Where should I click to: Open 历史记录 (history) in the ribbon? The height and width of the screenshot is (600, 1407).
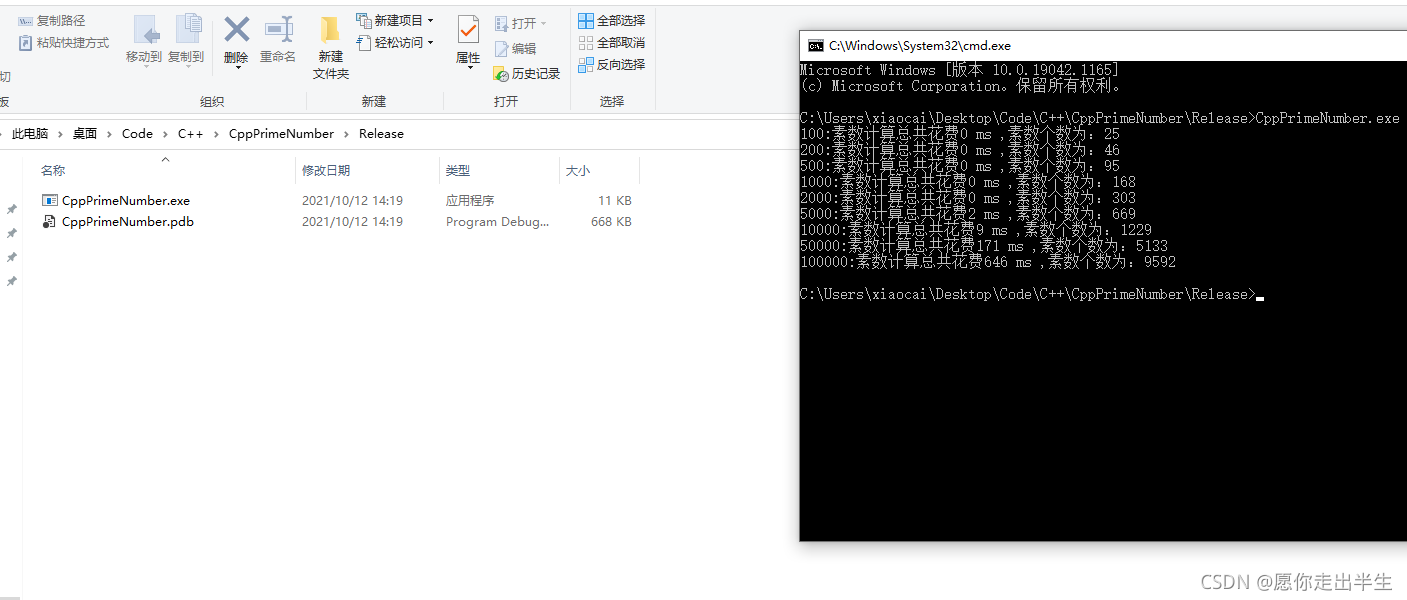click(x=527, y=74)
